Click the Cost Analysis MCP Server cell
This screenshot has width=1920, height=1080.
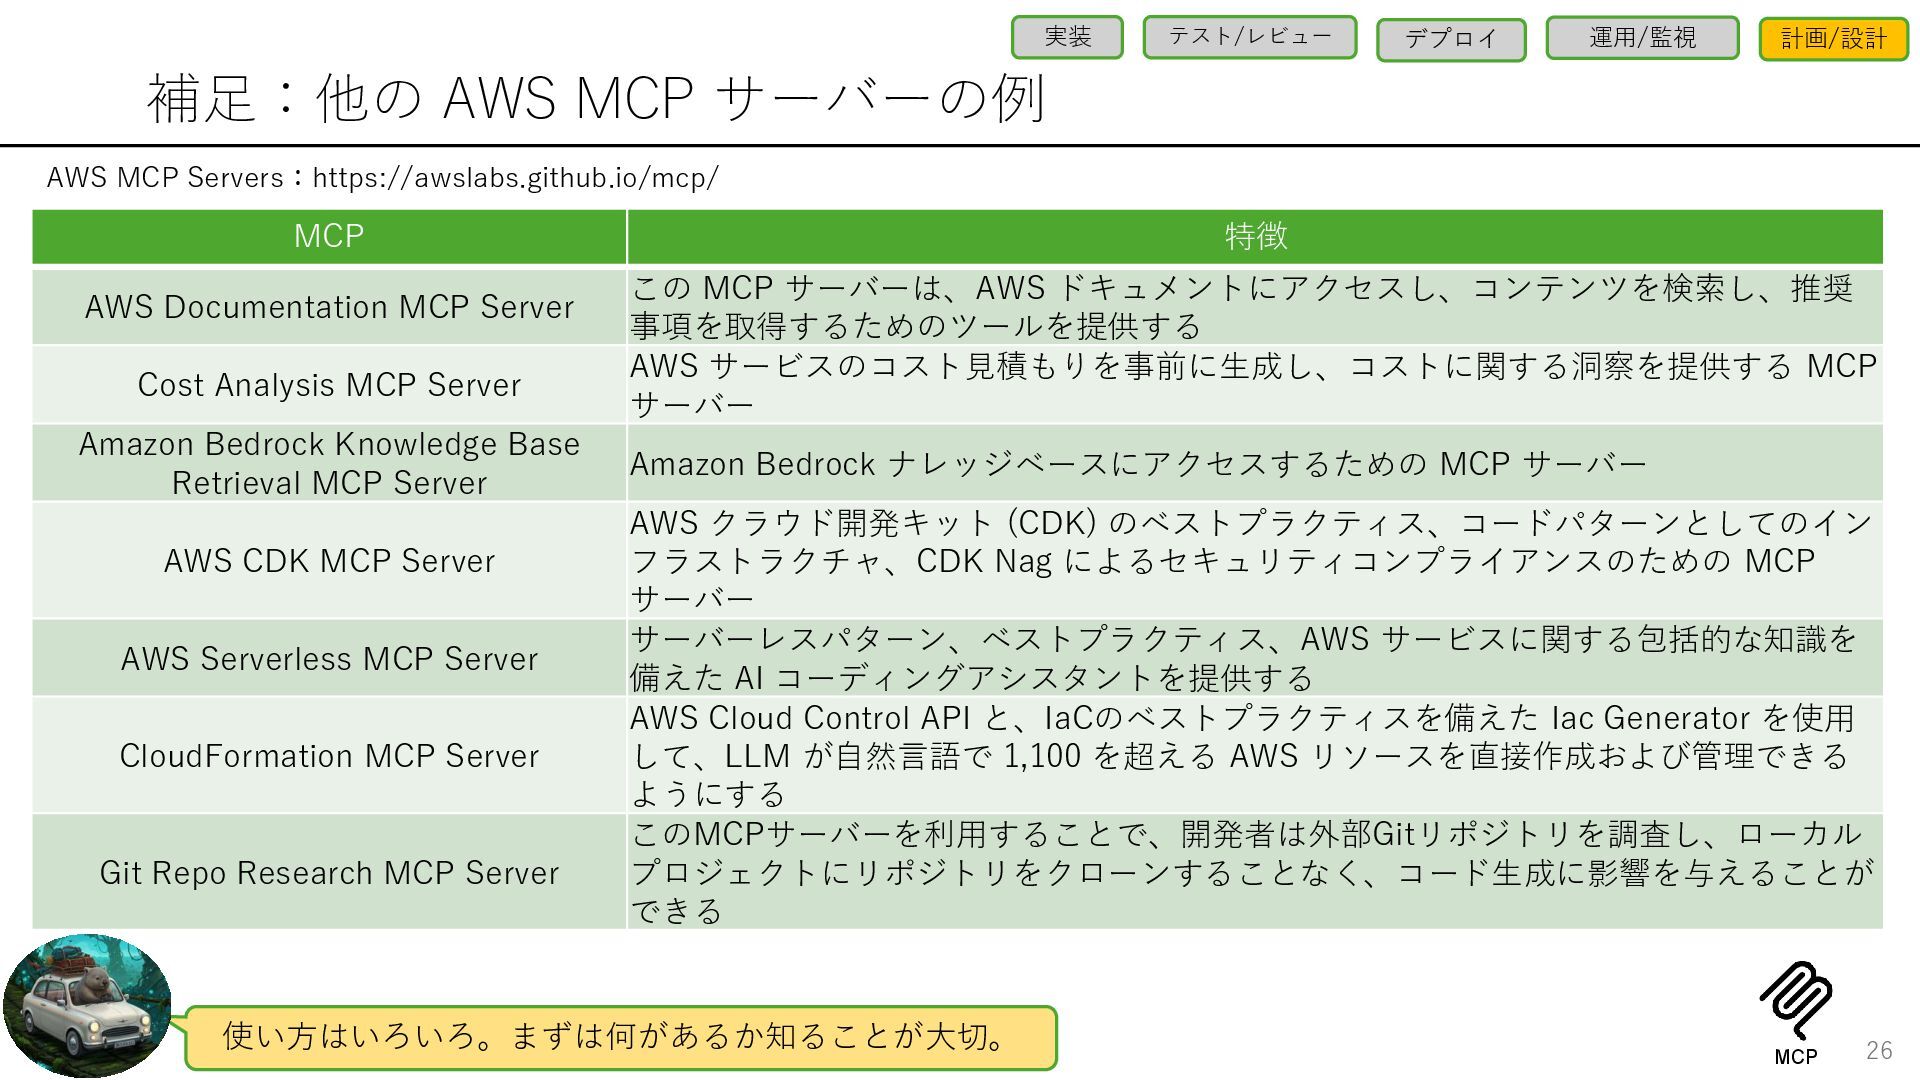pyautogui.click(x=329, y=384)
